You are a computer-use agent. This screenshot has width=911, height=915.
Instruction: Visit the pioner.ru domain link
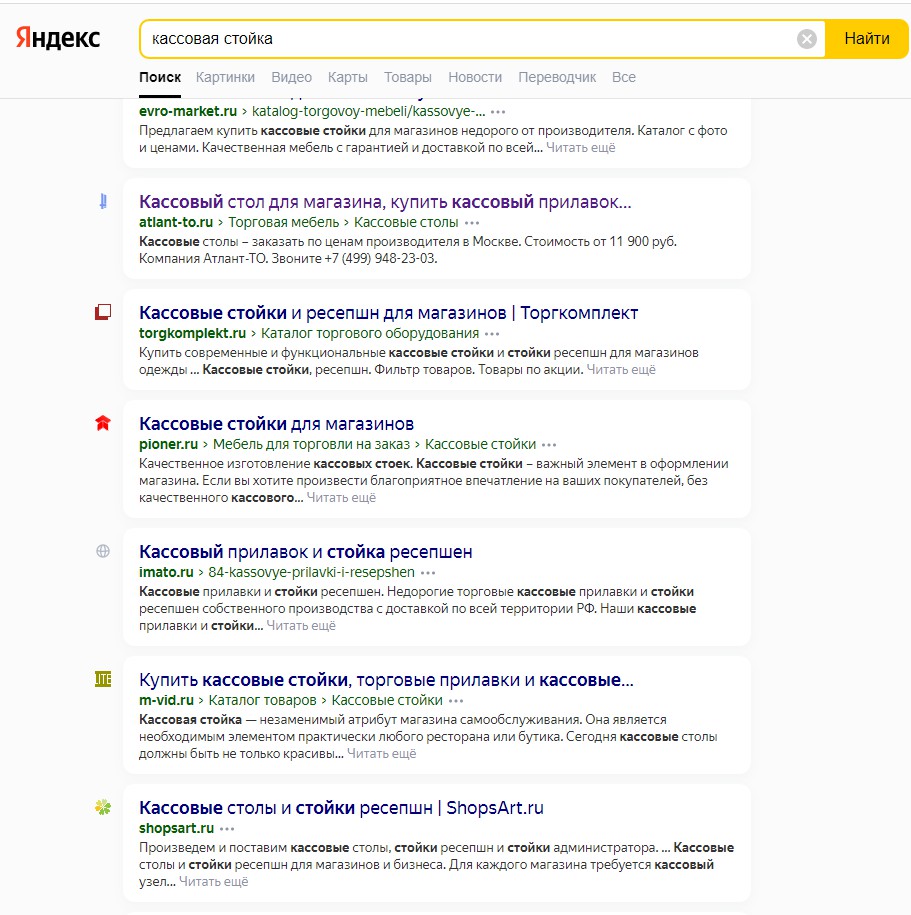tap(169, 444)
